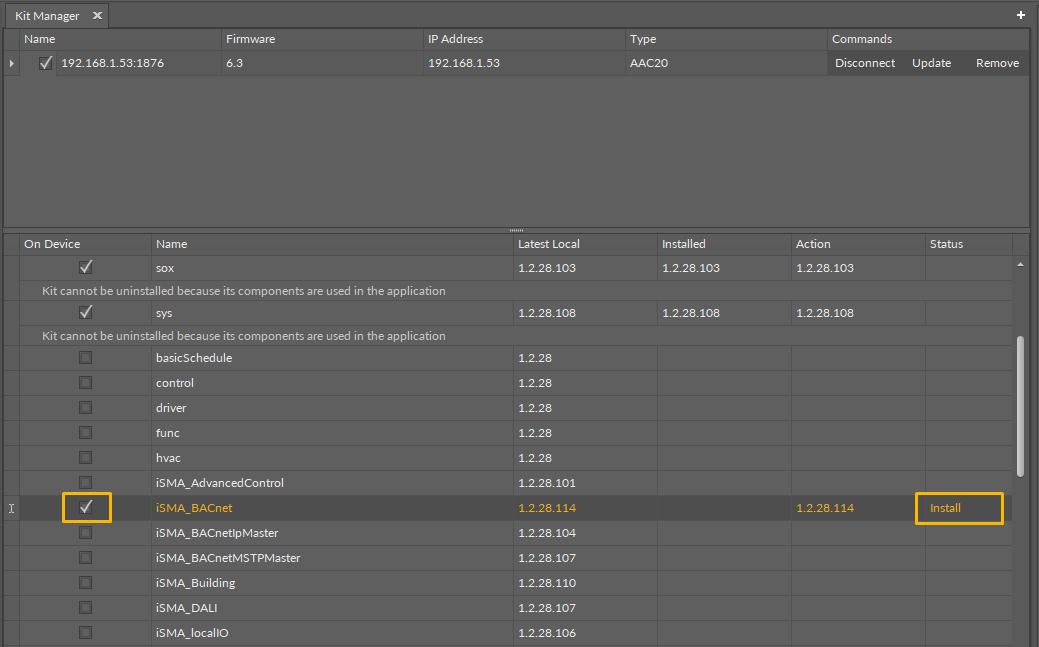
Task: Close the Kit Manager tab
Action: [x=97, y=16]
